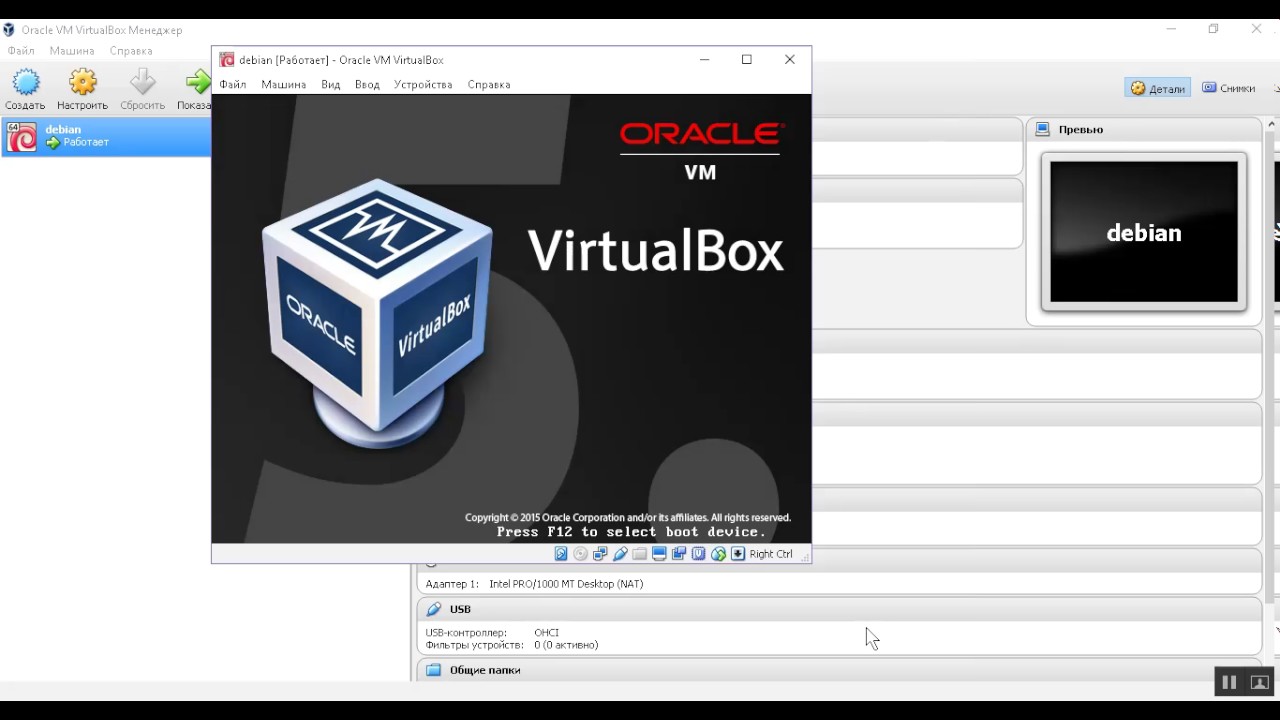The height and width of the screenshot is (720, 1280).
Task: Open Настроить settings gear icon
Action: tap(83, 83)
